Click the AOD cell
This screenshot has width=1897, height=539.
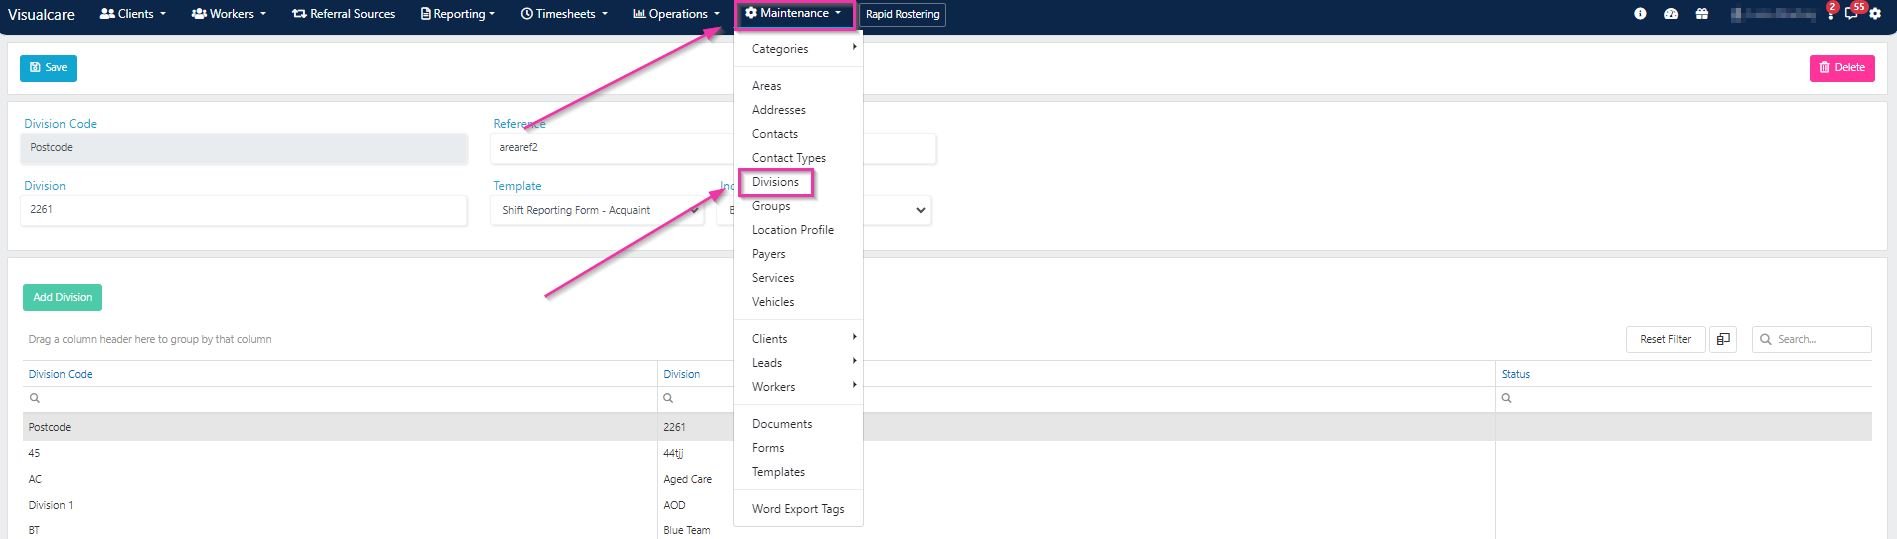pyautogui.click(x=674, y=505)
